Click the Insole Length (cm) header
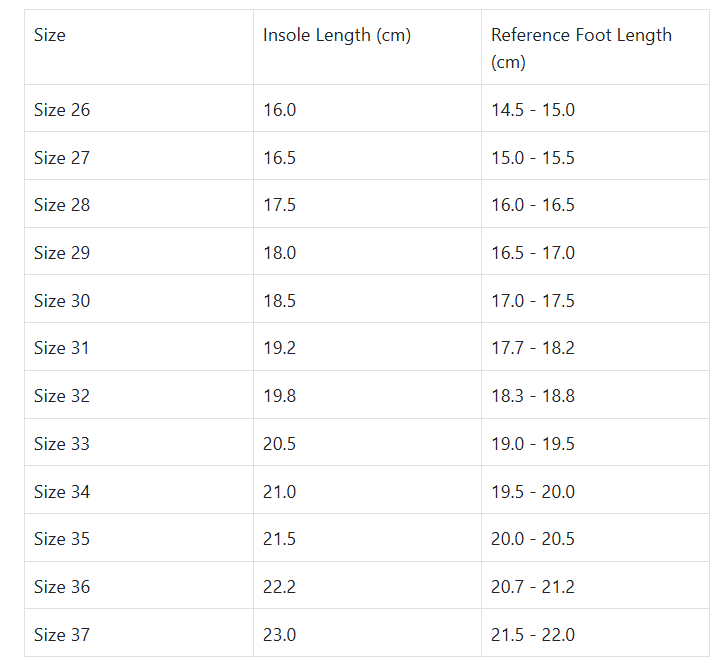The image size is (724, 671). point(336,35)
